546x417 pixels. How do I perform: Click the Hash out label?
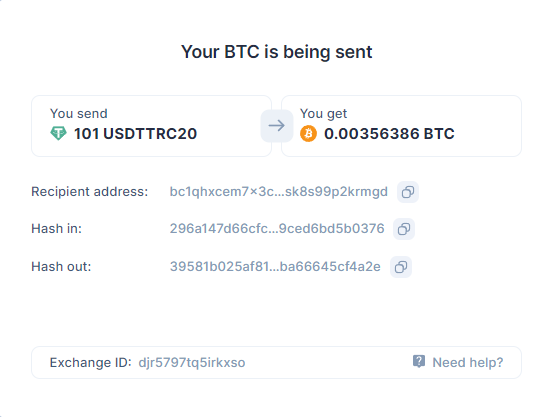[61, 267]
